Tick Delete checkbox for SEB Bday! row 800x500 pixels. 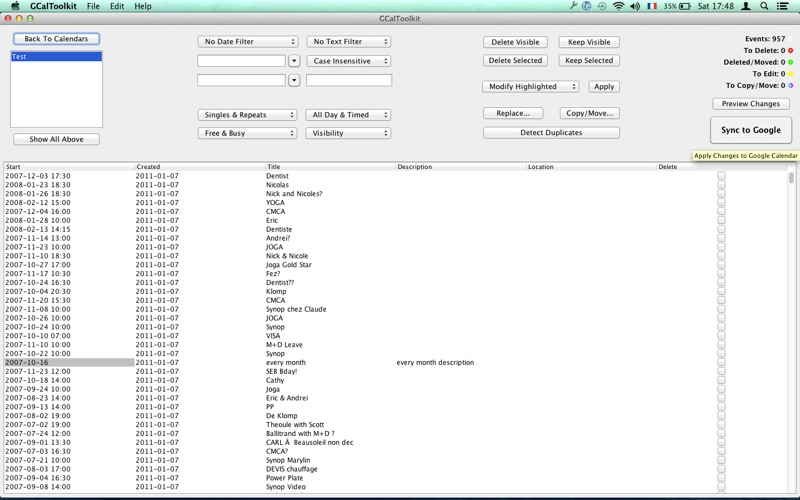[x=721, y=371]
